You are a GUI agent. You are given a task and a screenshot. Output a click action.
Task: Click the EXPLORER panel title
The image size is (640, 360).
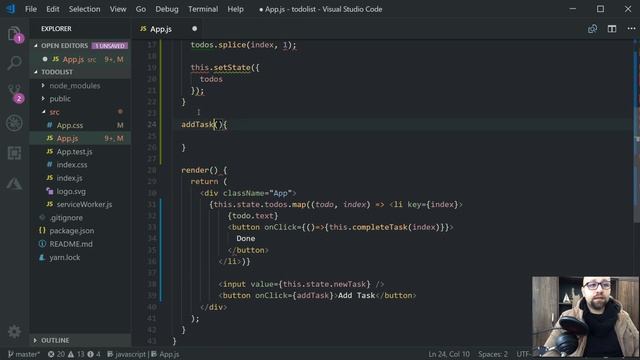tap(56, 29)
